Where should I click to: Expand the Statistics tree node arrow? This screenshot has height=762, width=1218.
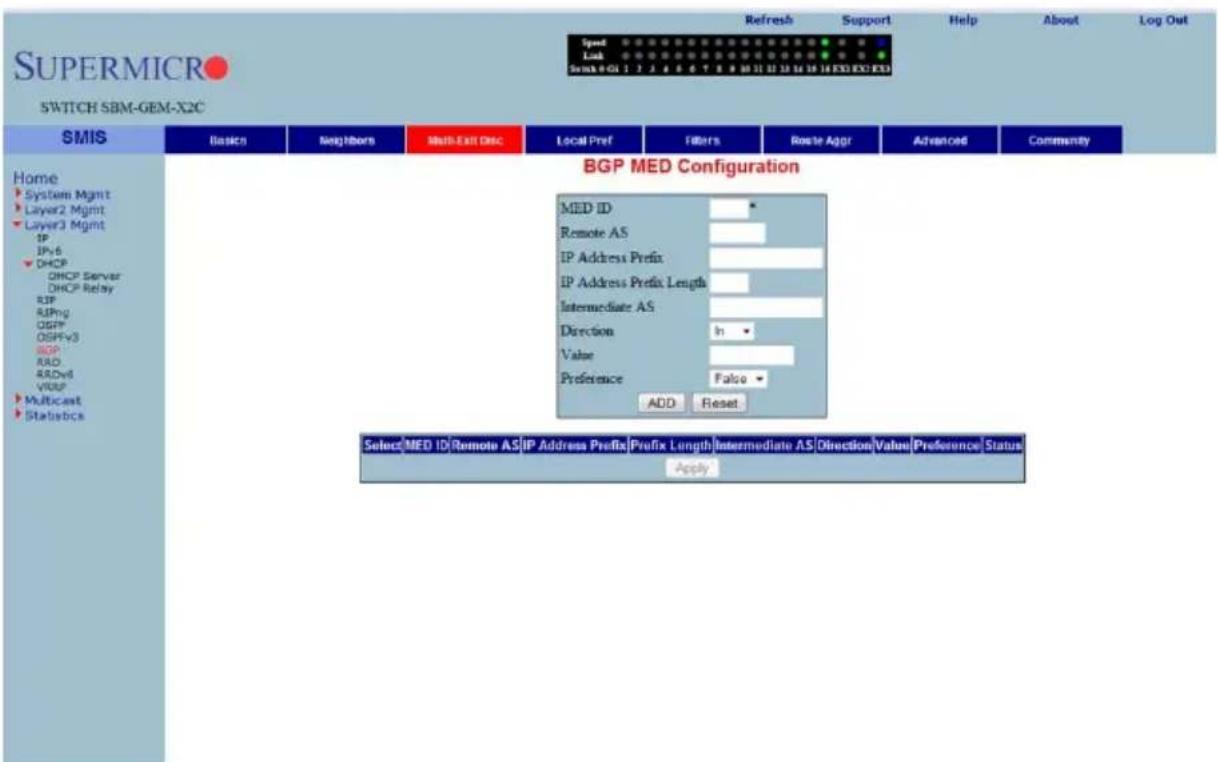[16, 416]
